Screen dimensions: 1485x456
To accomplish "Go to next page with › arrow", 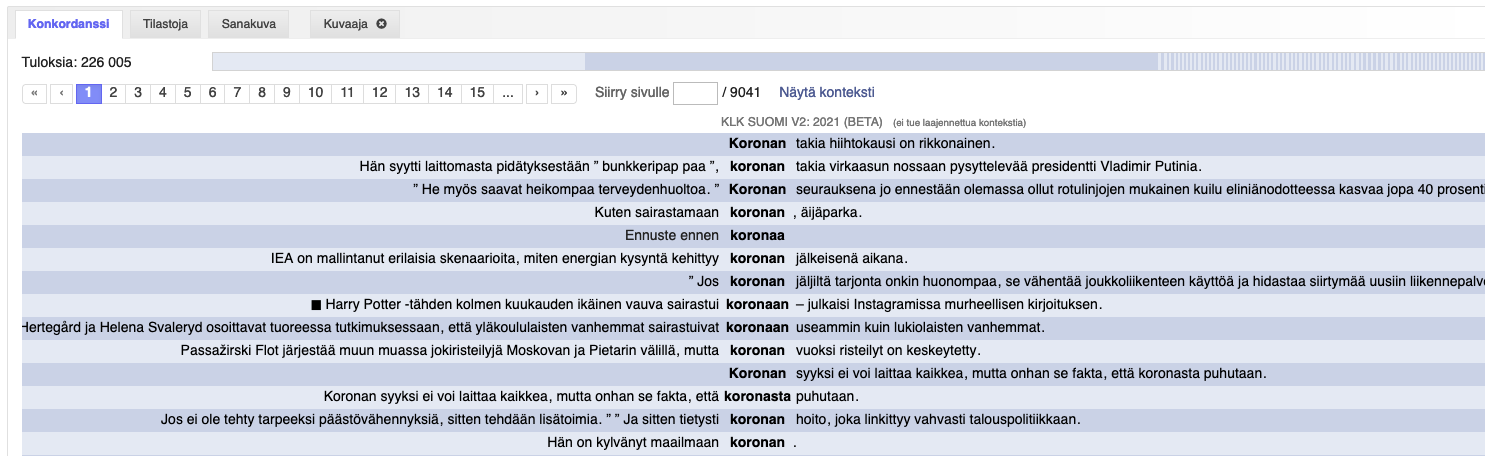I will click(x=537, y=93).
